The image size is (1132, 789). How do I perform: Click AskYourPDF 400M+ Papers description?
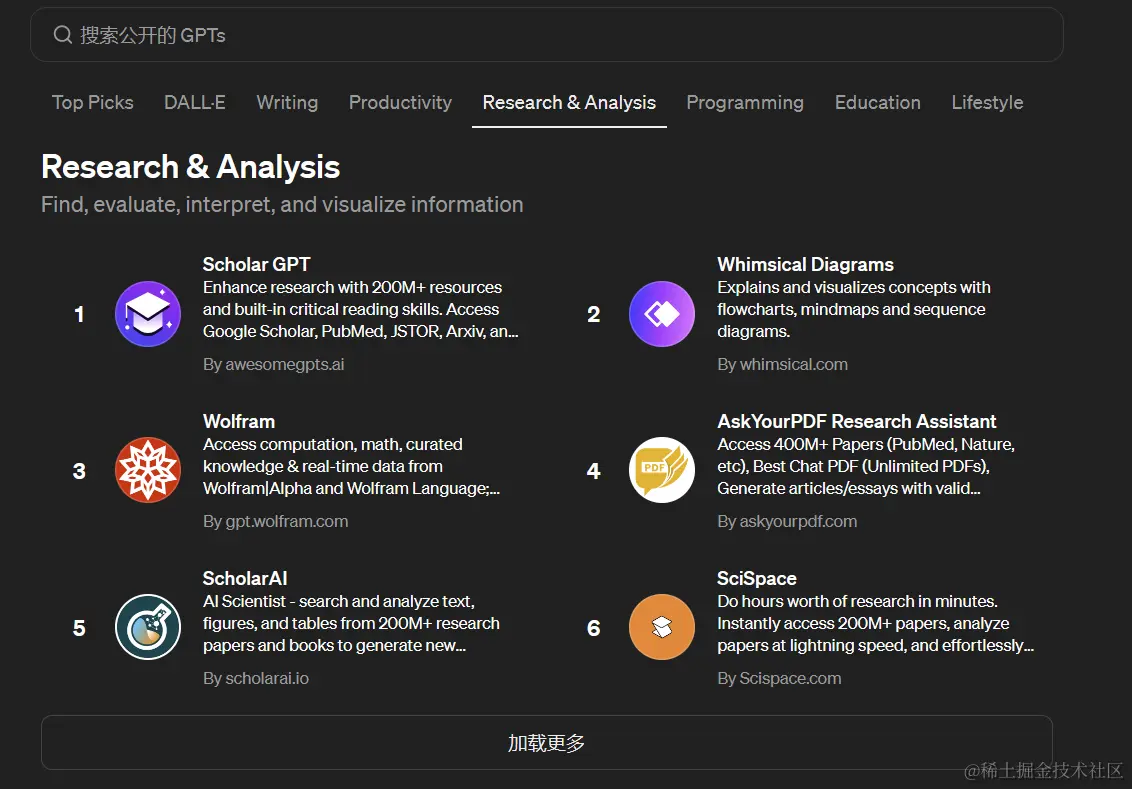(866, 466)
